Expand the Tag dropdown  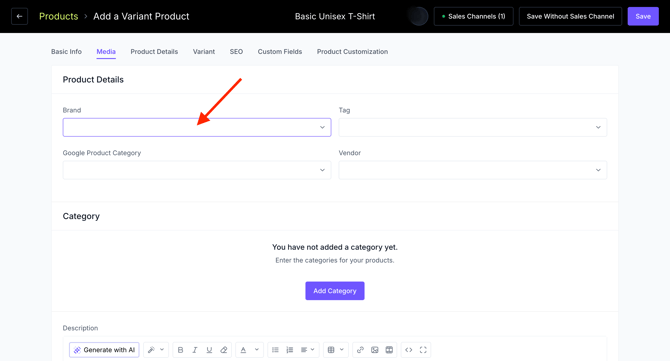pos(473,127)
